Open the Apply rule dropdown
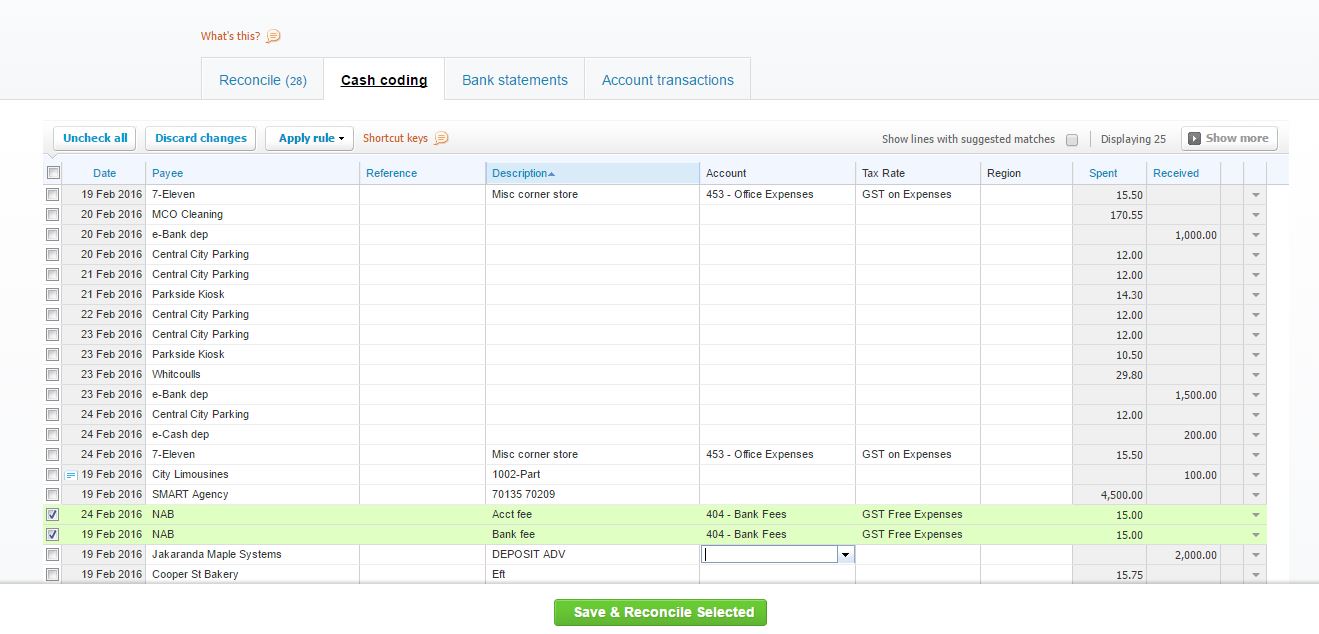This screenshot has height=634, width=1319. tap(309, 138)
